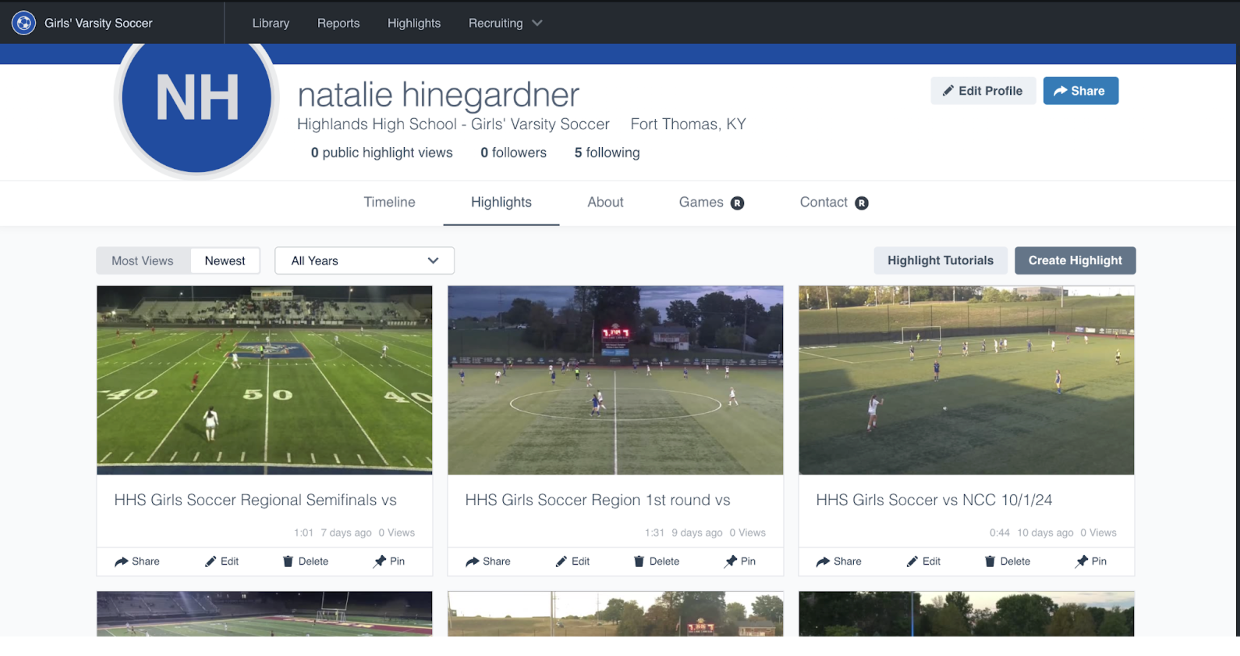The image size is (1240, 656).
Task: Open the All Years dropdown
Action: pos(364,261)
